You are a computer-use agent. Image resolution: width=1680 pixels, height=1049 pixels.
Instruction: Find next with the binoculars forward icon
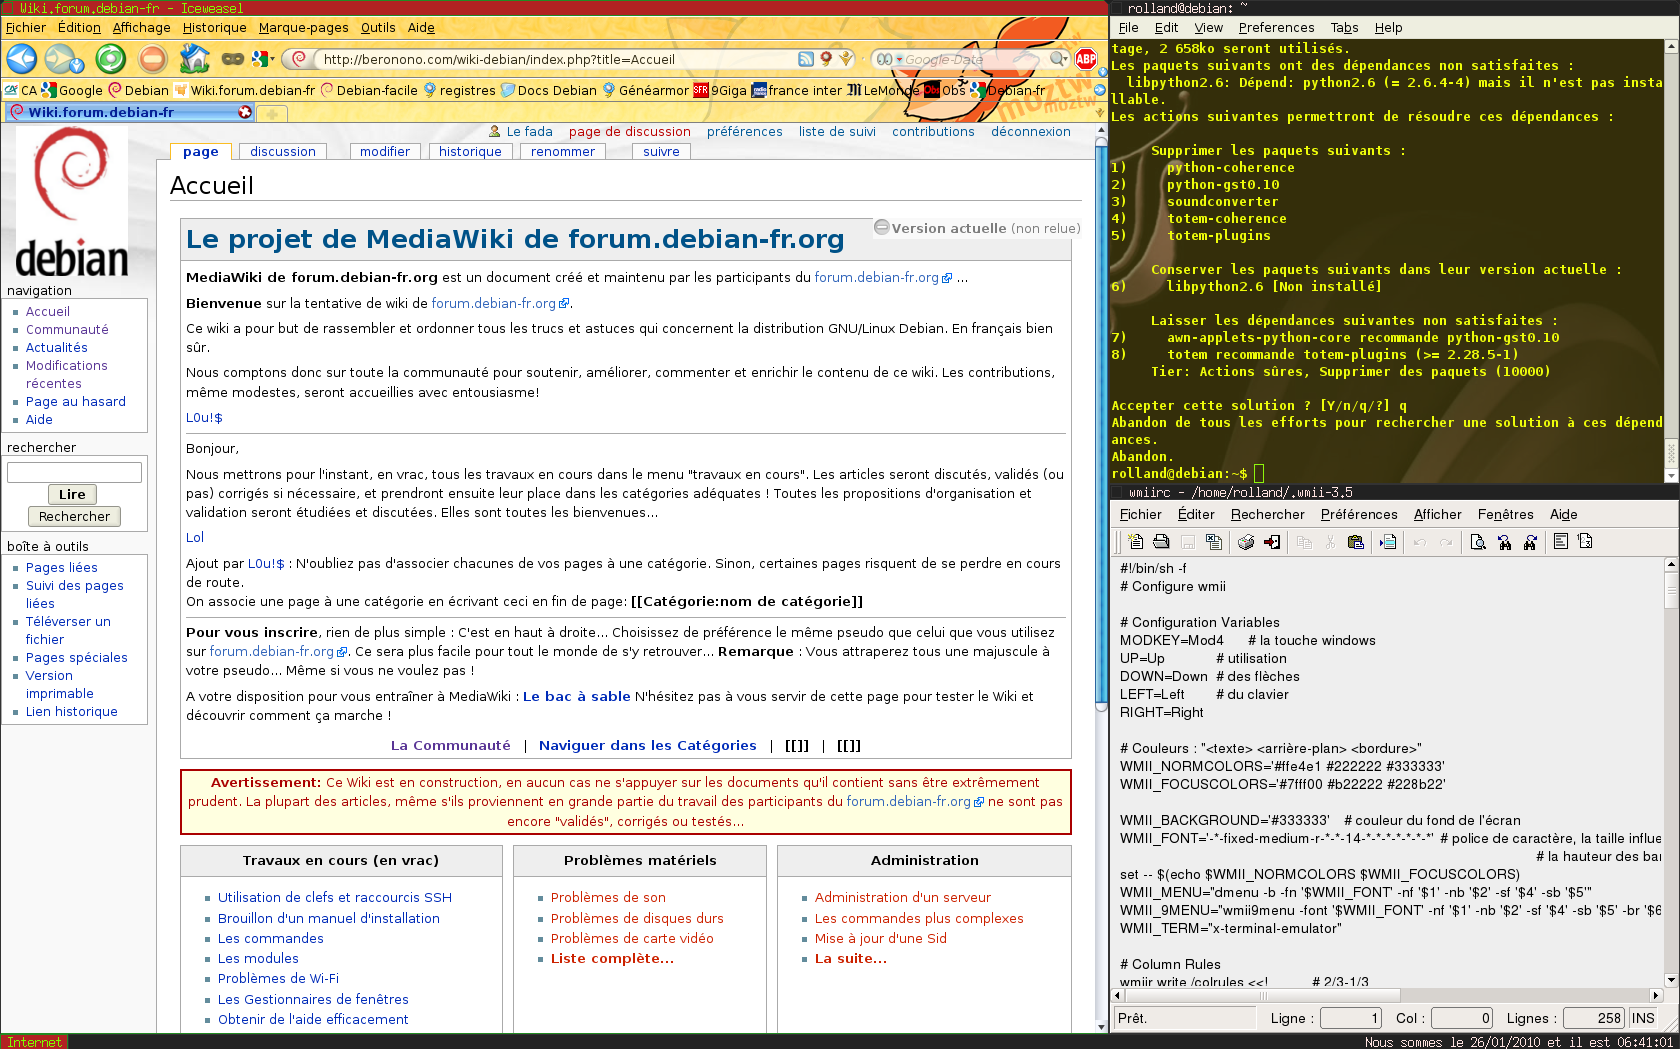(x=1530, y=542)
